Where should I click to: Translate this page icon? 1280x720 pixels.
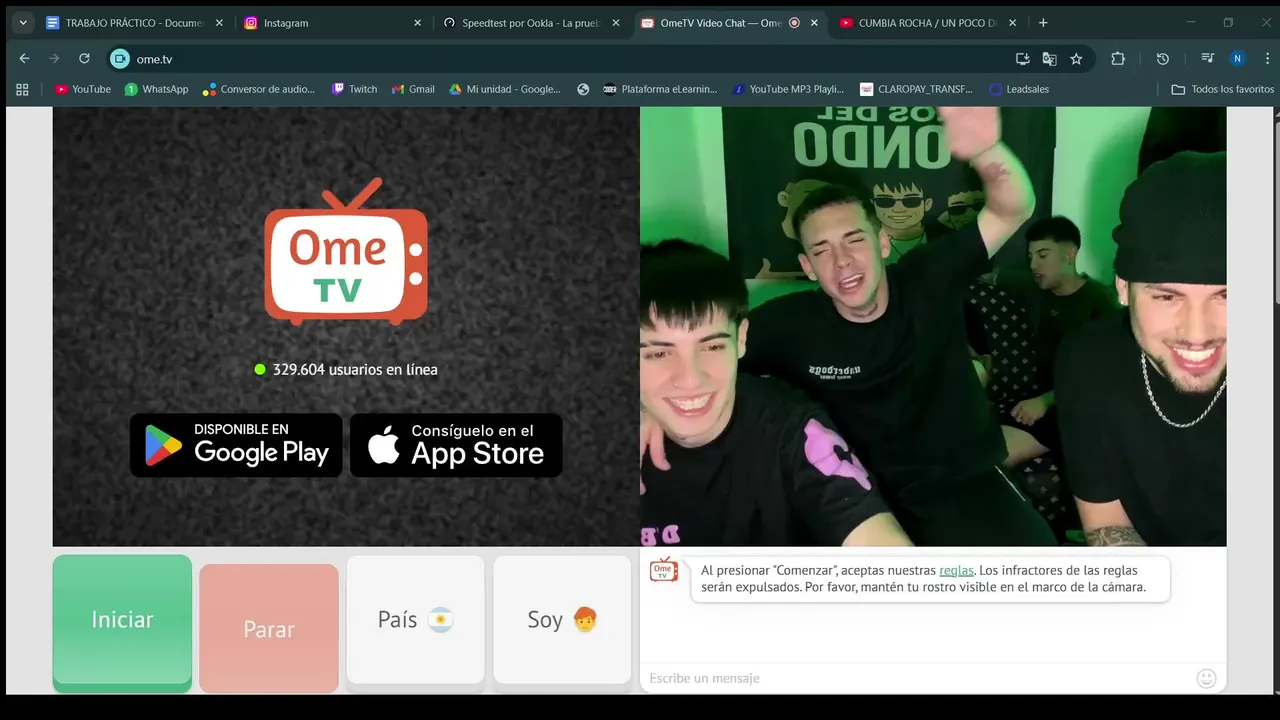1049,59
